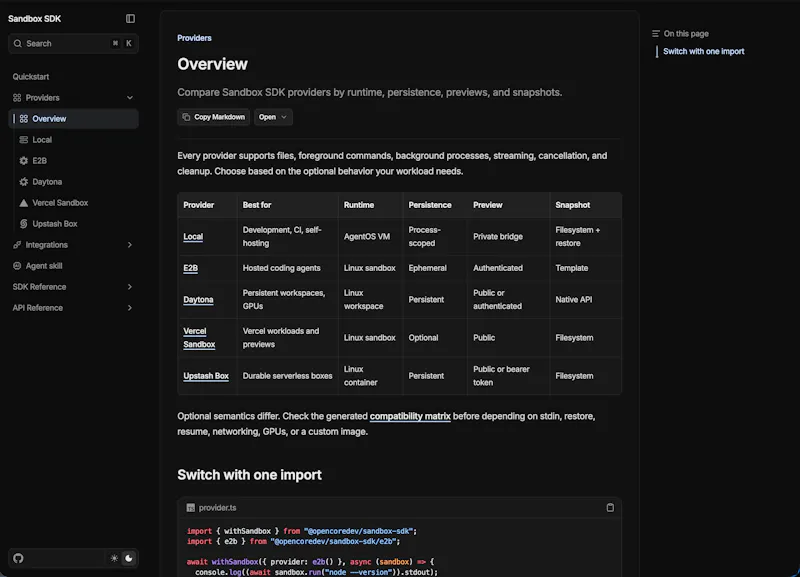
Task: Click the Best for column header
Action: pos(257,205)
